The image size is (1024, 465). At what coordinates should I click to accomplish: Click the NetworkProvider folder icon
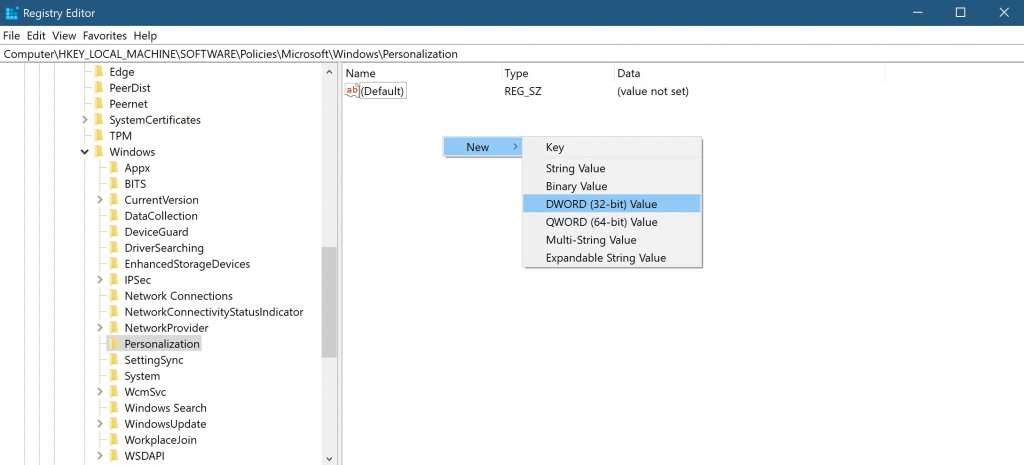click(114, 328)
